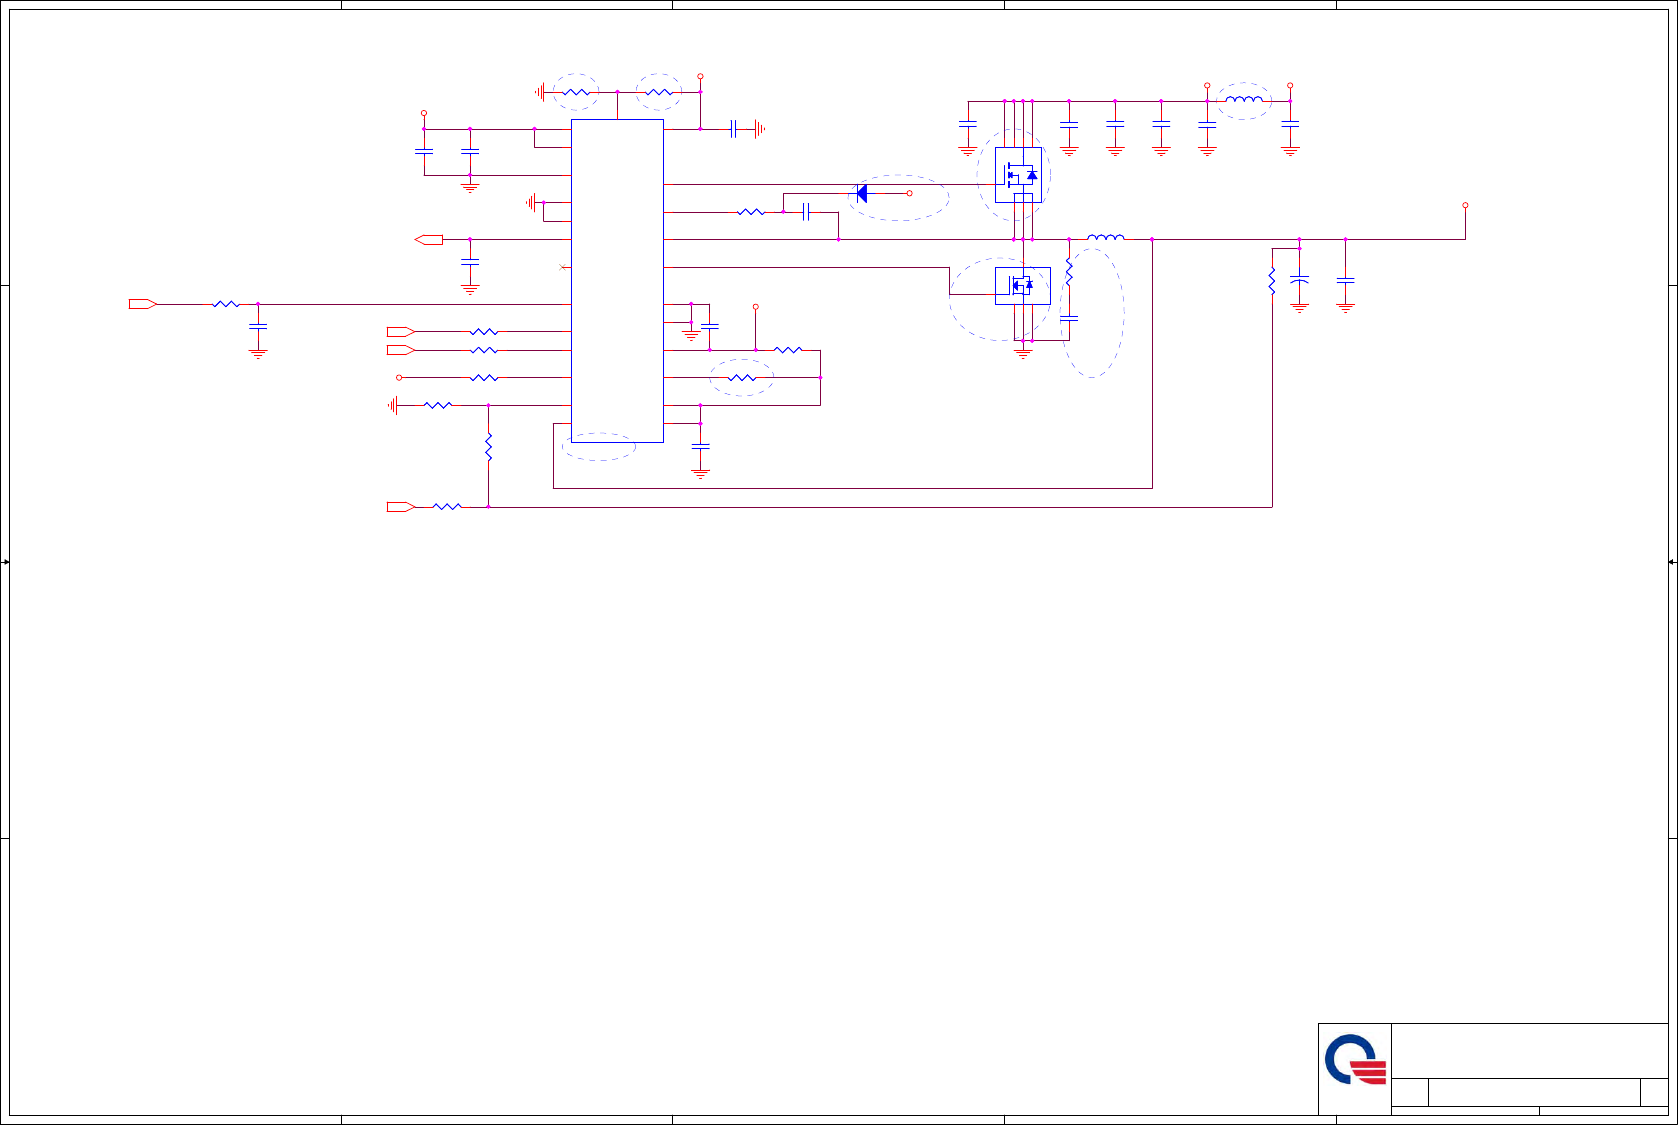Select the polarized output capacitor with curved plate
The width and height of the screenshot is (1678, 1125).
tap(1299, 279)
